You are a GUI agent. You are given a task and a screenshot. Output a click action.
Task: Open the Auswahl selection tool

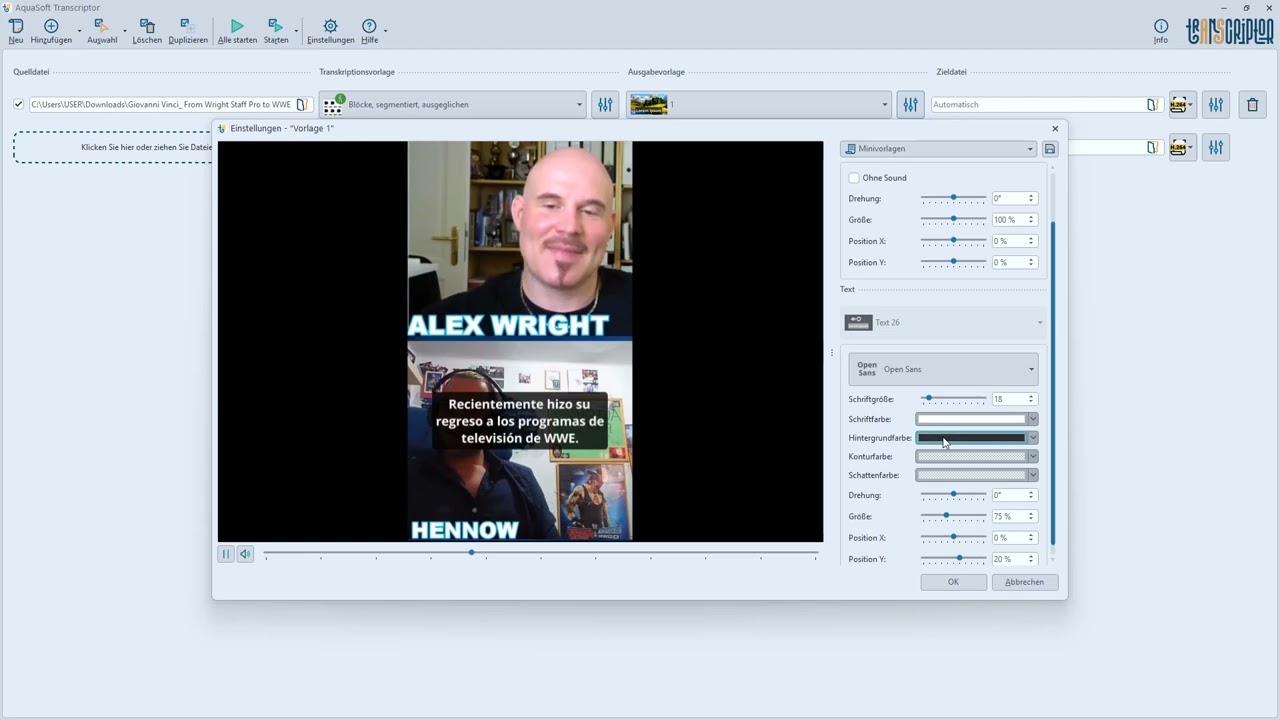coord(101,26)
